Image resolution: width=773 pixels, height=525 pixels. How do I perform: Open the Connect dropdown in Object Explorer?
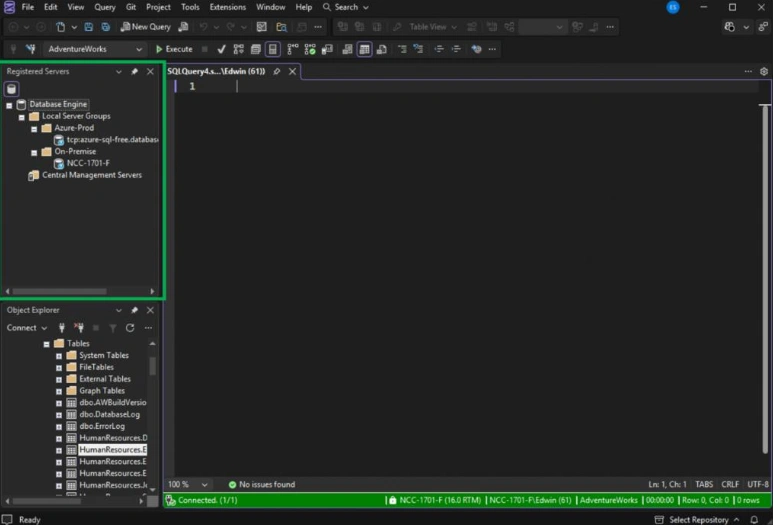(x=27, y=328)
